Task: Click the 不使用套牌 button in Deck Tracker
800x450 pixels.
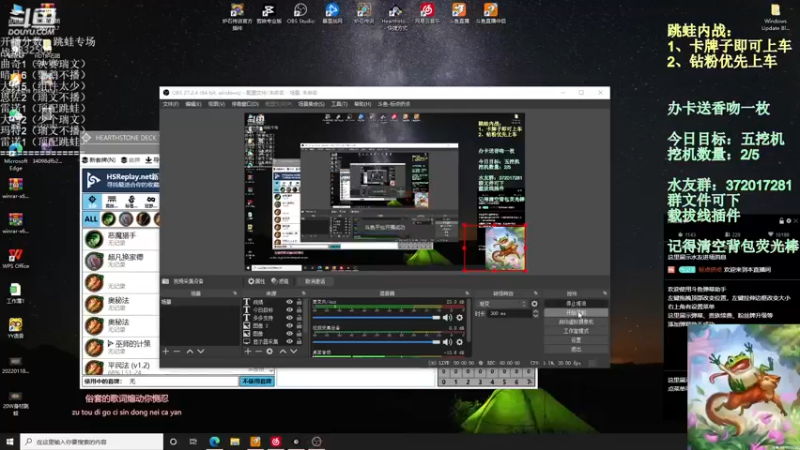Action: tap(257, 381)
